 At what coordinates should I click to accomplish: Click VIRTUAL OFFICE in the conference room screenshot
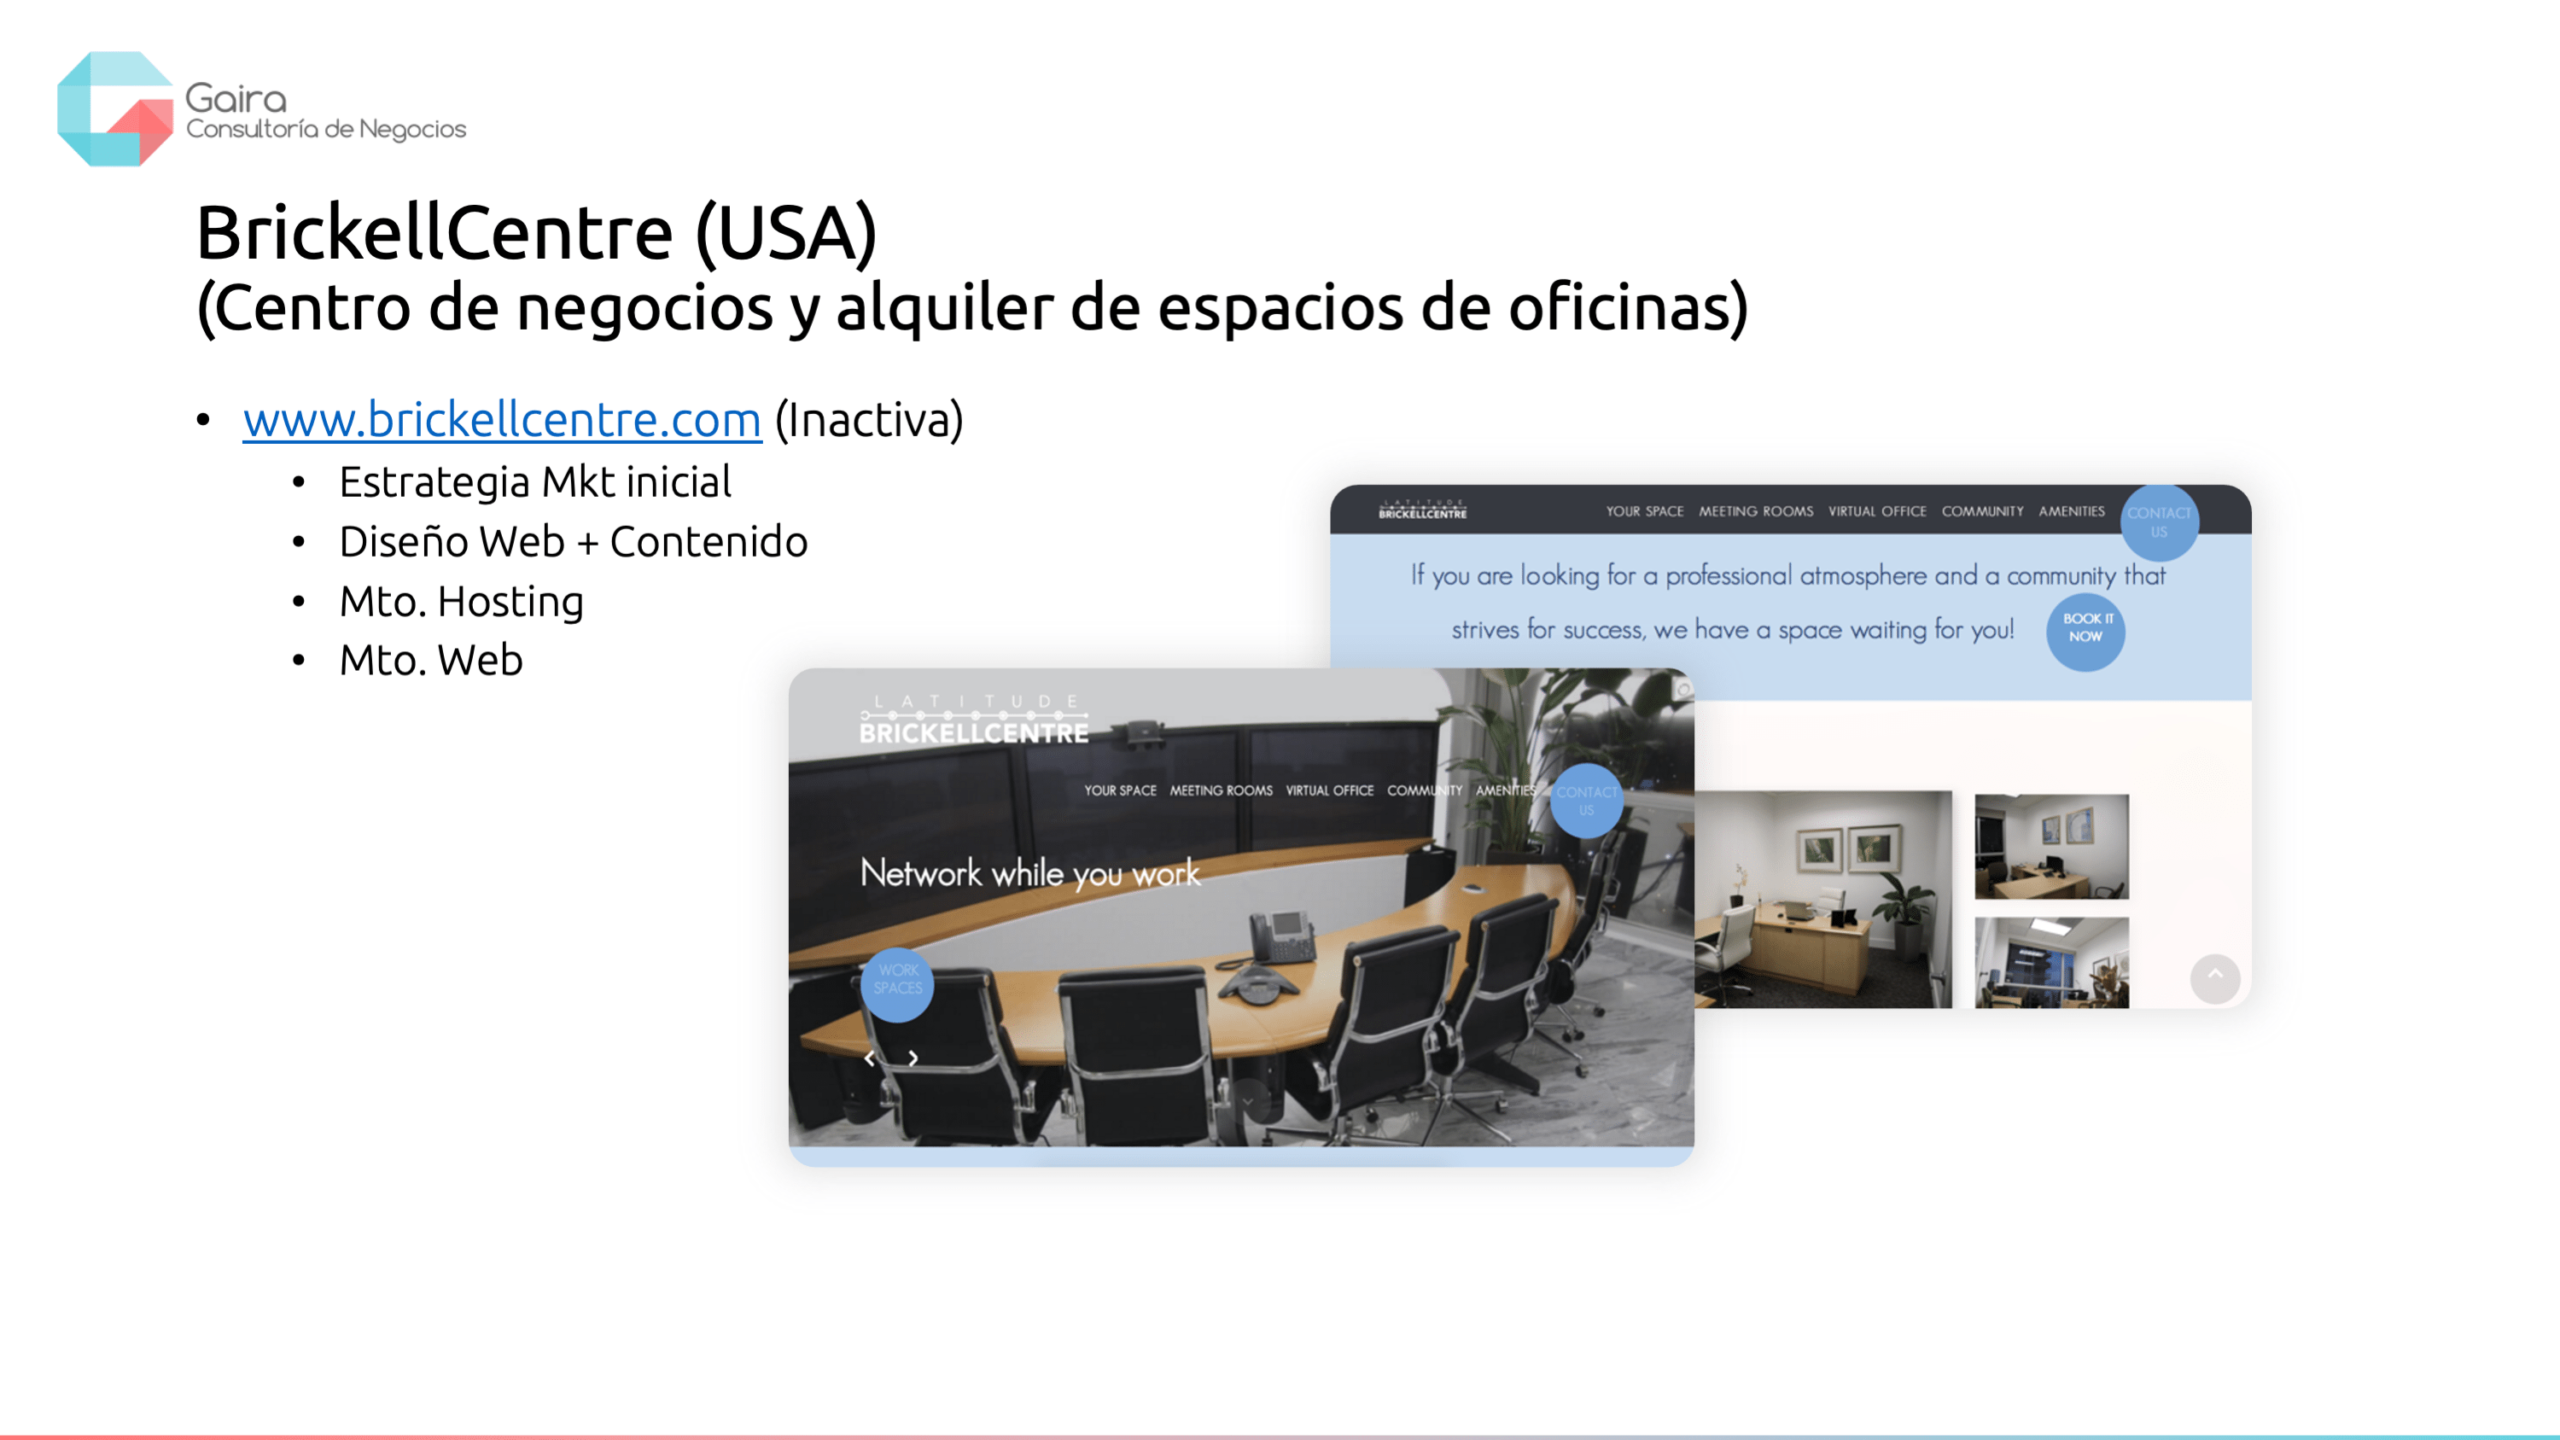[x=1329, y=790]
